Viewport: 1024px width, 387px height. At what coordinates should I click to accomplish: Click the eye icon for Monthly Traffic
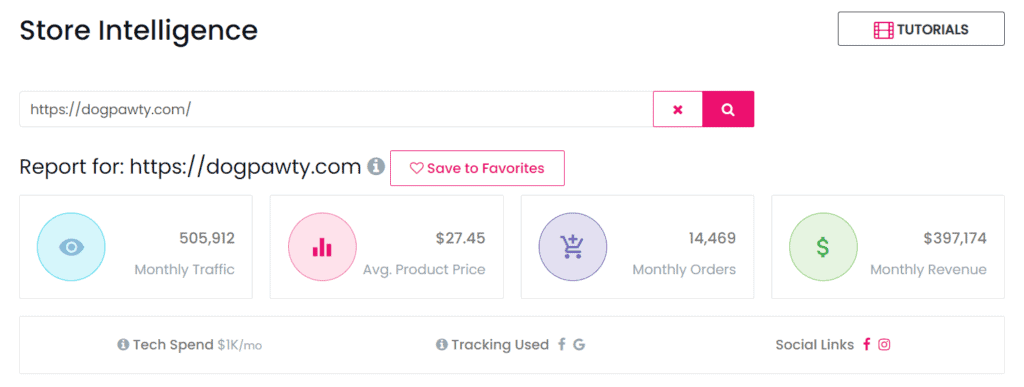[x=71, y=247]
